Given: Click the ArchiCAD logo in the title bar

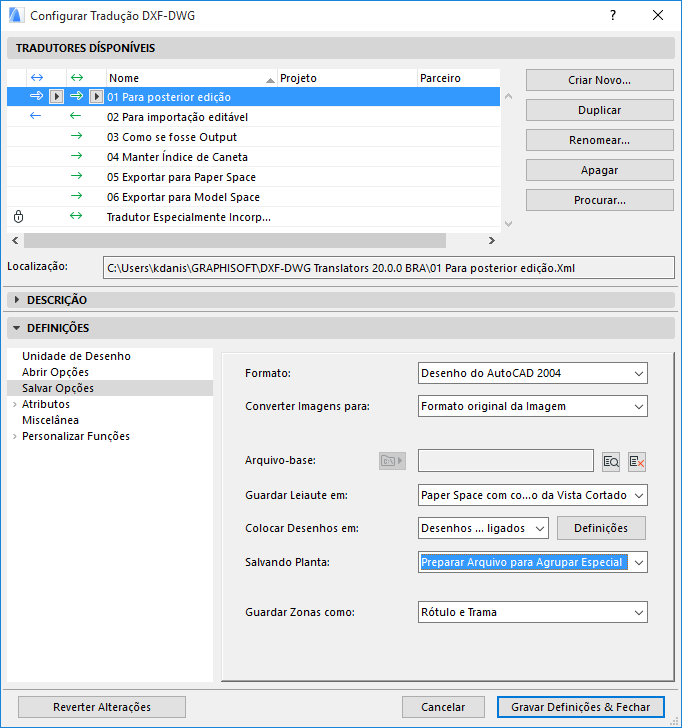Looking at the screenshot, I should [x=16, y=15].
